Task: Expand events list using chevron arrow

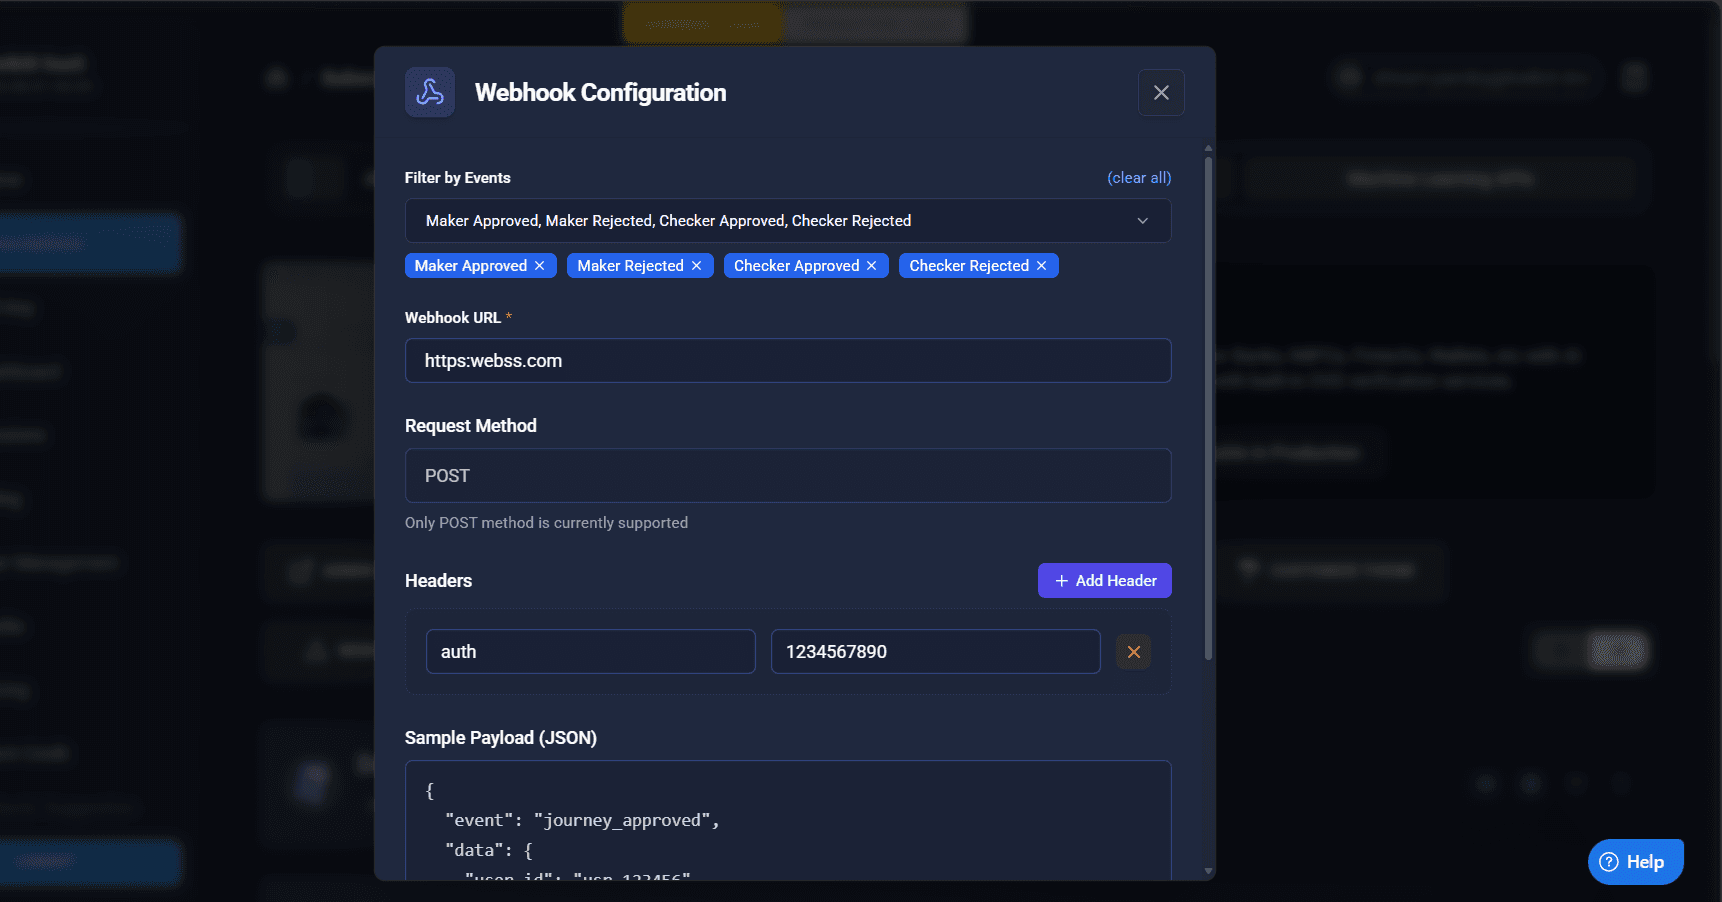Action: pos(1142,221)
